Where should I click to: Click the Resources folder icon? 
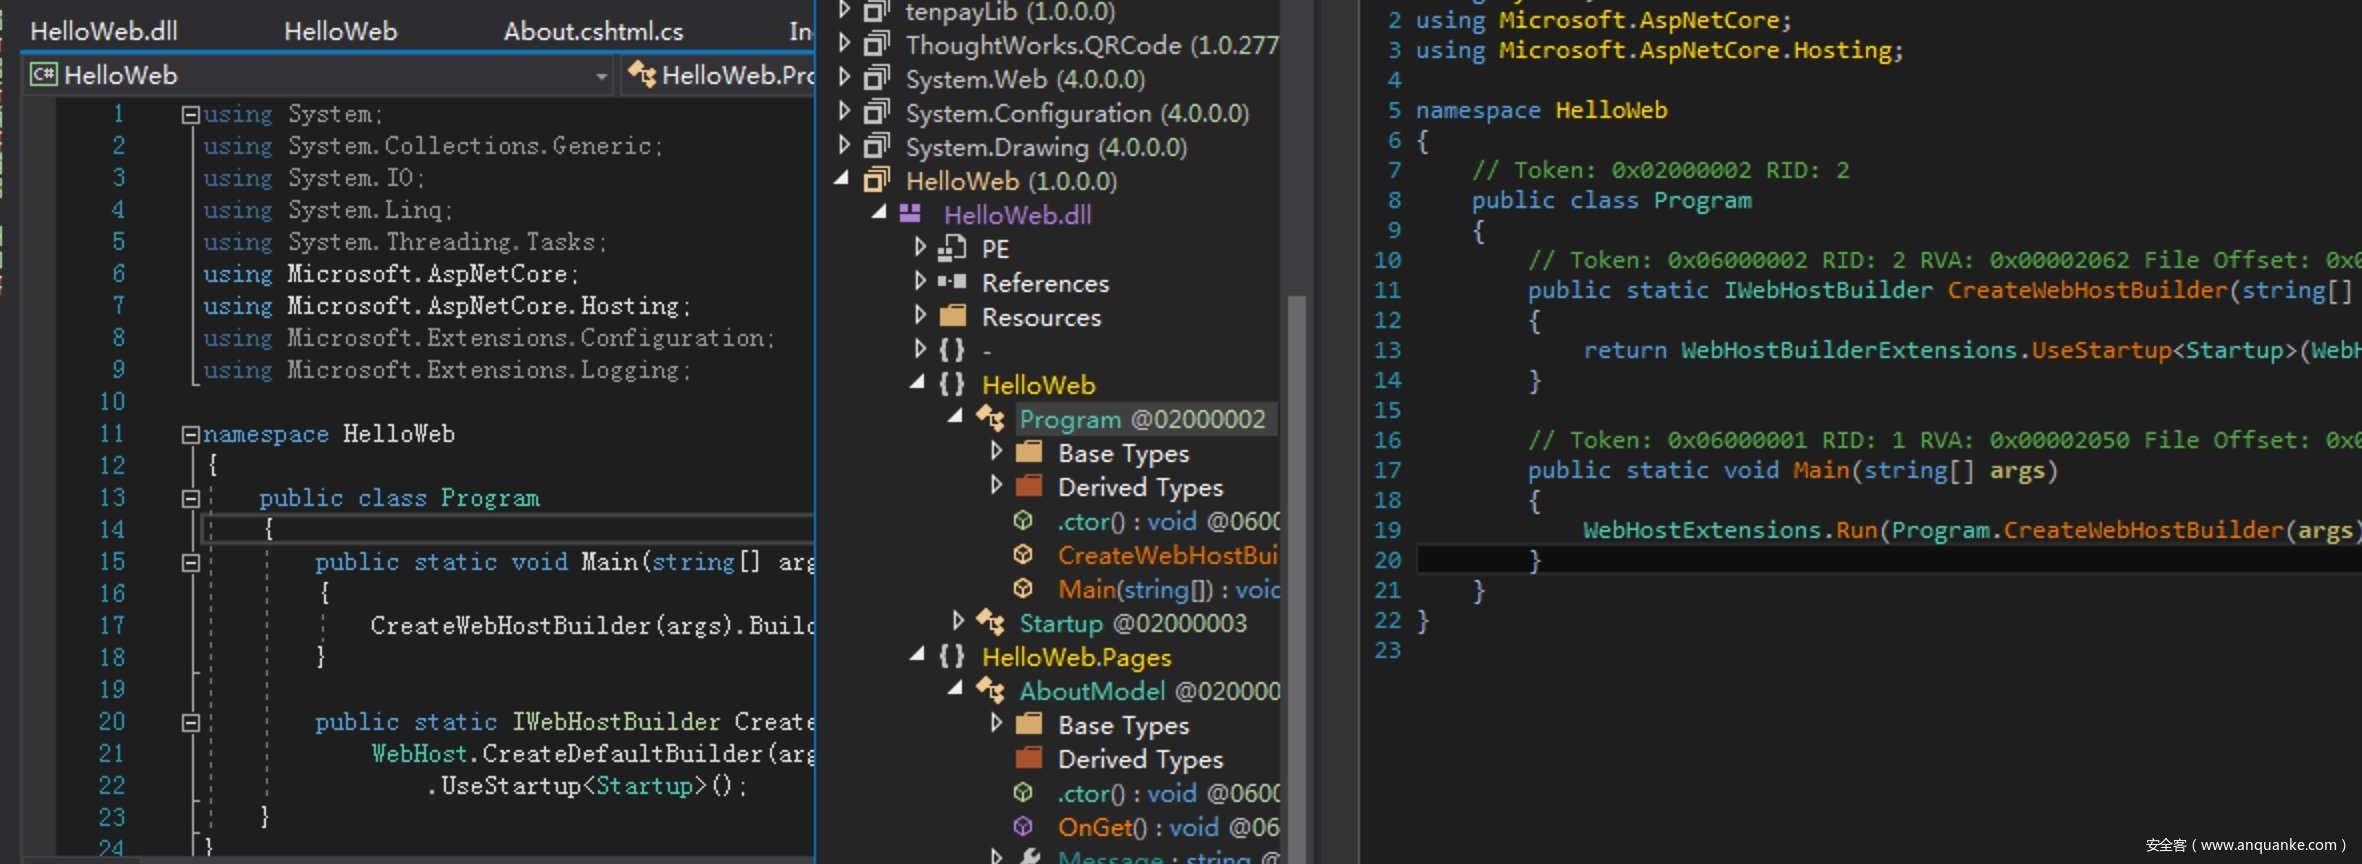[x=953, y=317]
